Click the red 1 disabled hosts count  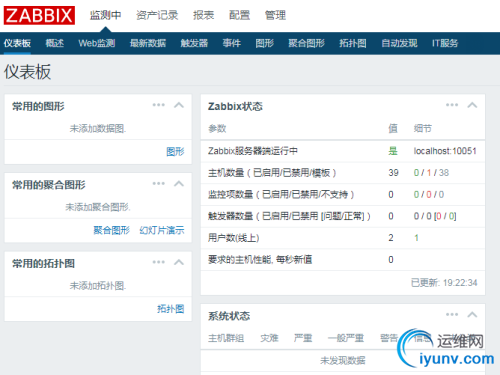429,173
